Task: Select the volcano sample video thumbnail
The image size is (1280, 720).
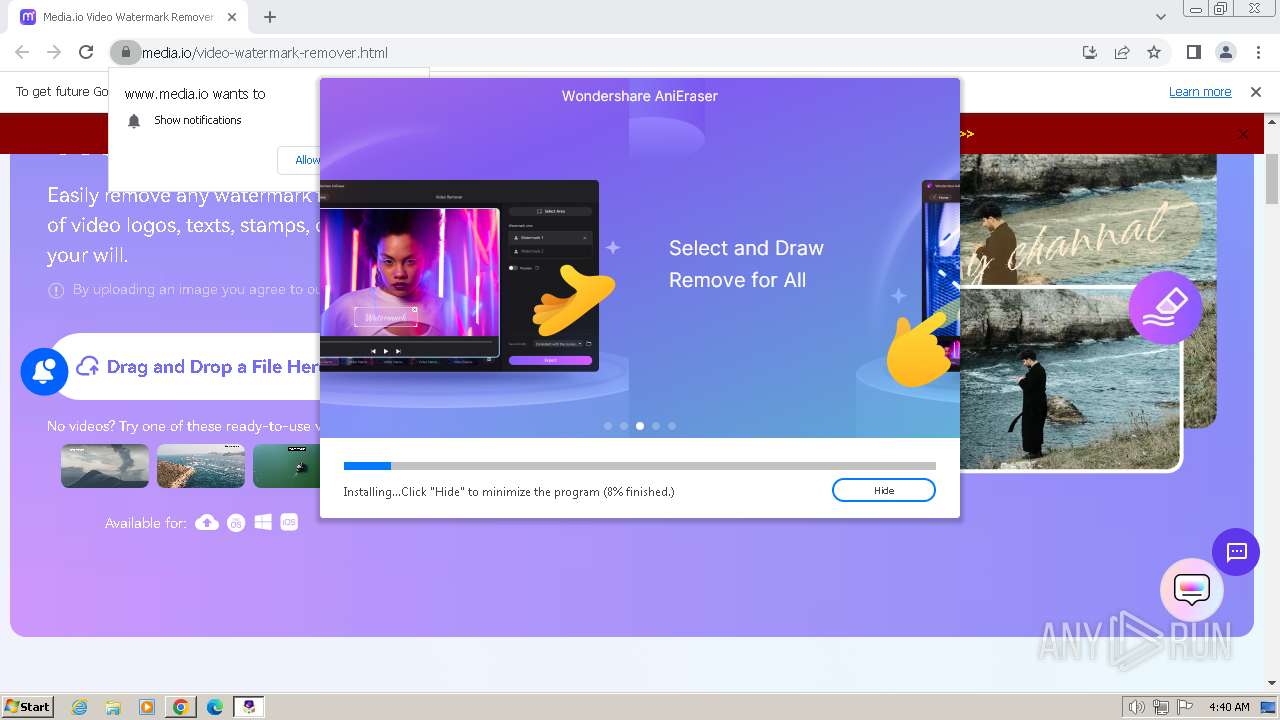Action: [105, 466]
